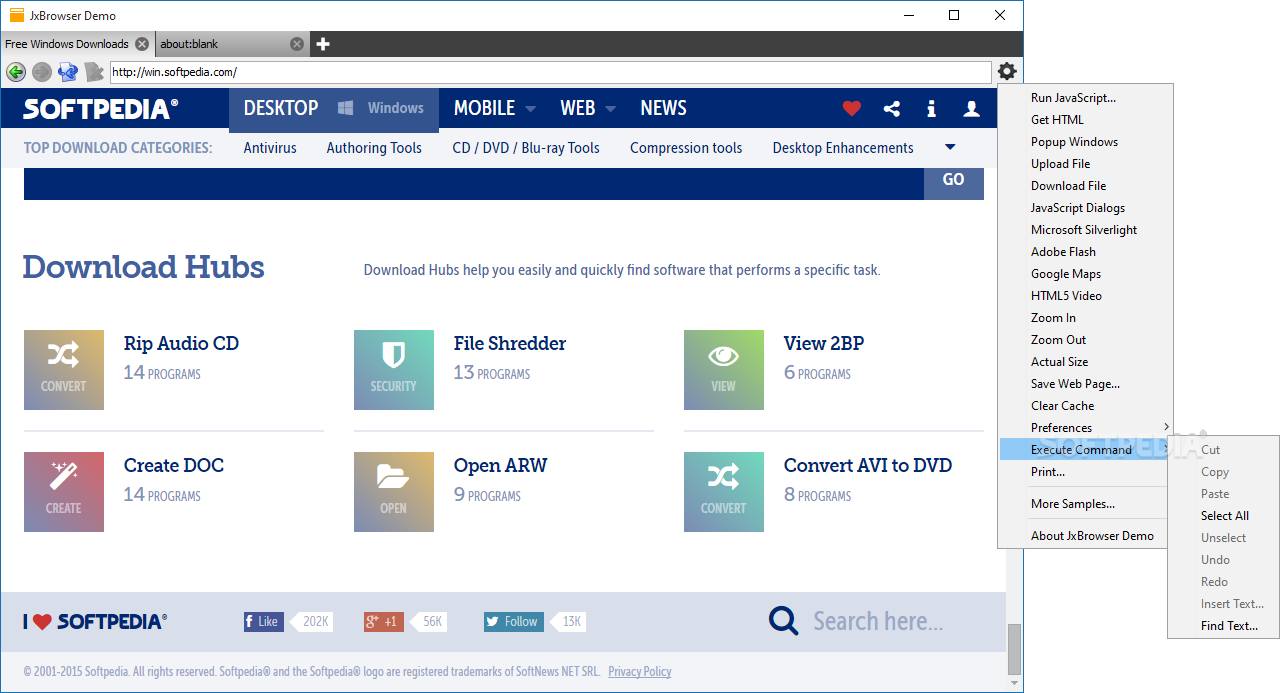1280x693 pixels.
Task: Choose Get HTML from menu
Action: pyautogui.click(x=1057, y=120)
